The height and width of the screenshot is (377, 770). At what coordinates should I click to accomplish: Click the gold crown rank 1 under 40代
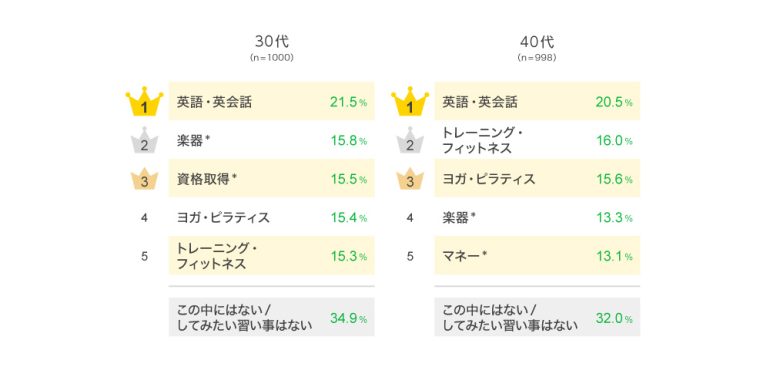click(x=410, y=102)
